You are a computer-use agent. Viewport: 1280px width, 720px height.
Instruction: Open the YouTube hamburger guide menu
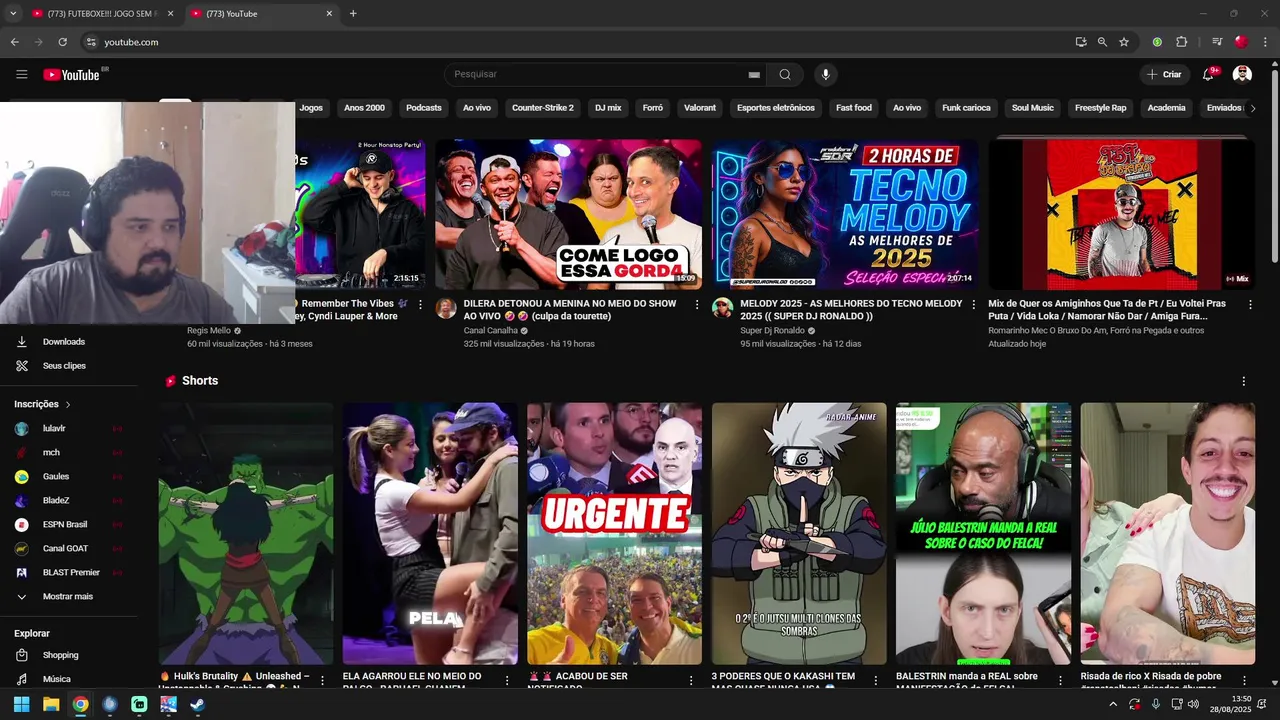(22, 74)
